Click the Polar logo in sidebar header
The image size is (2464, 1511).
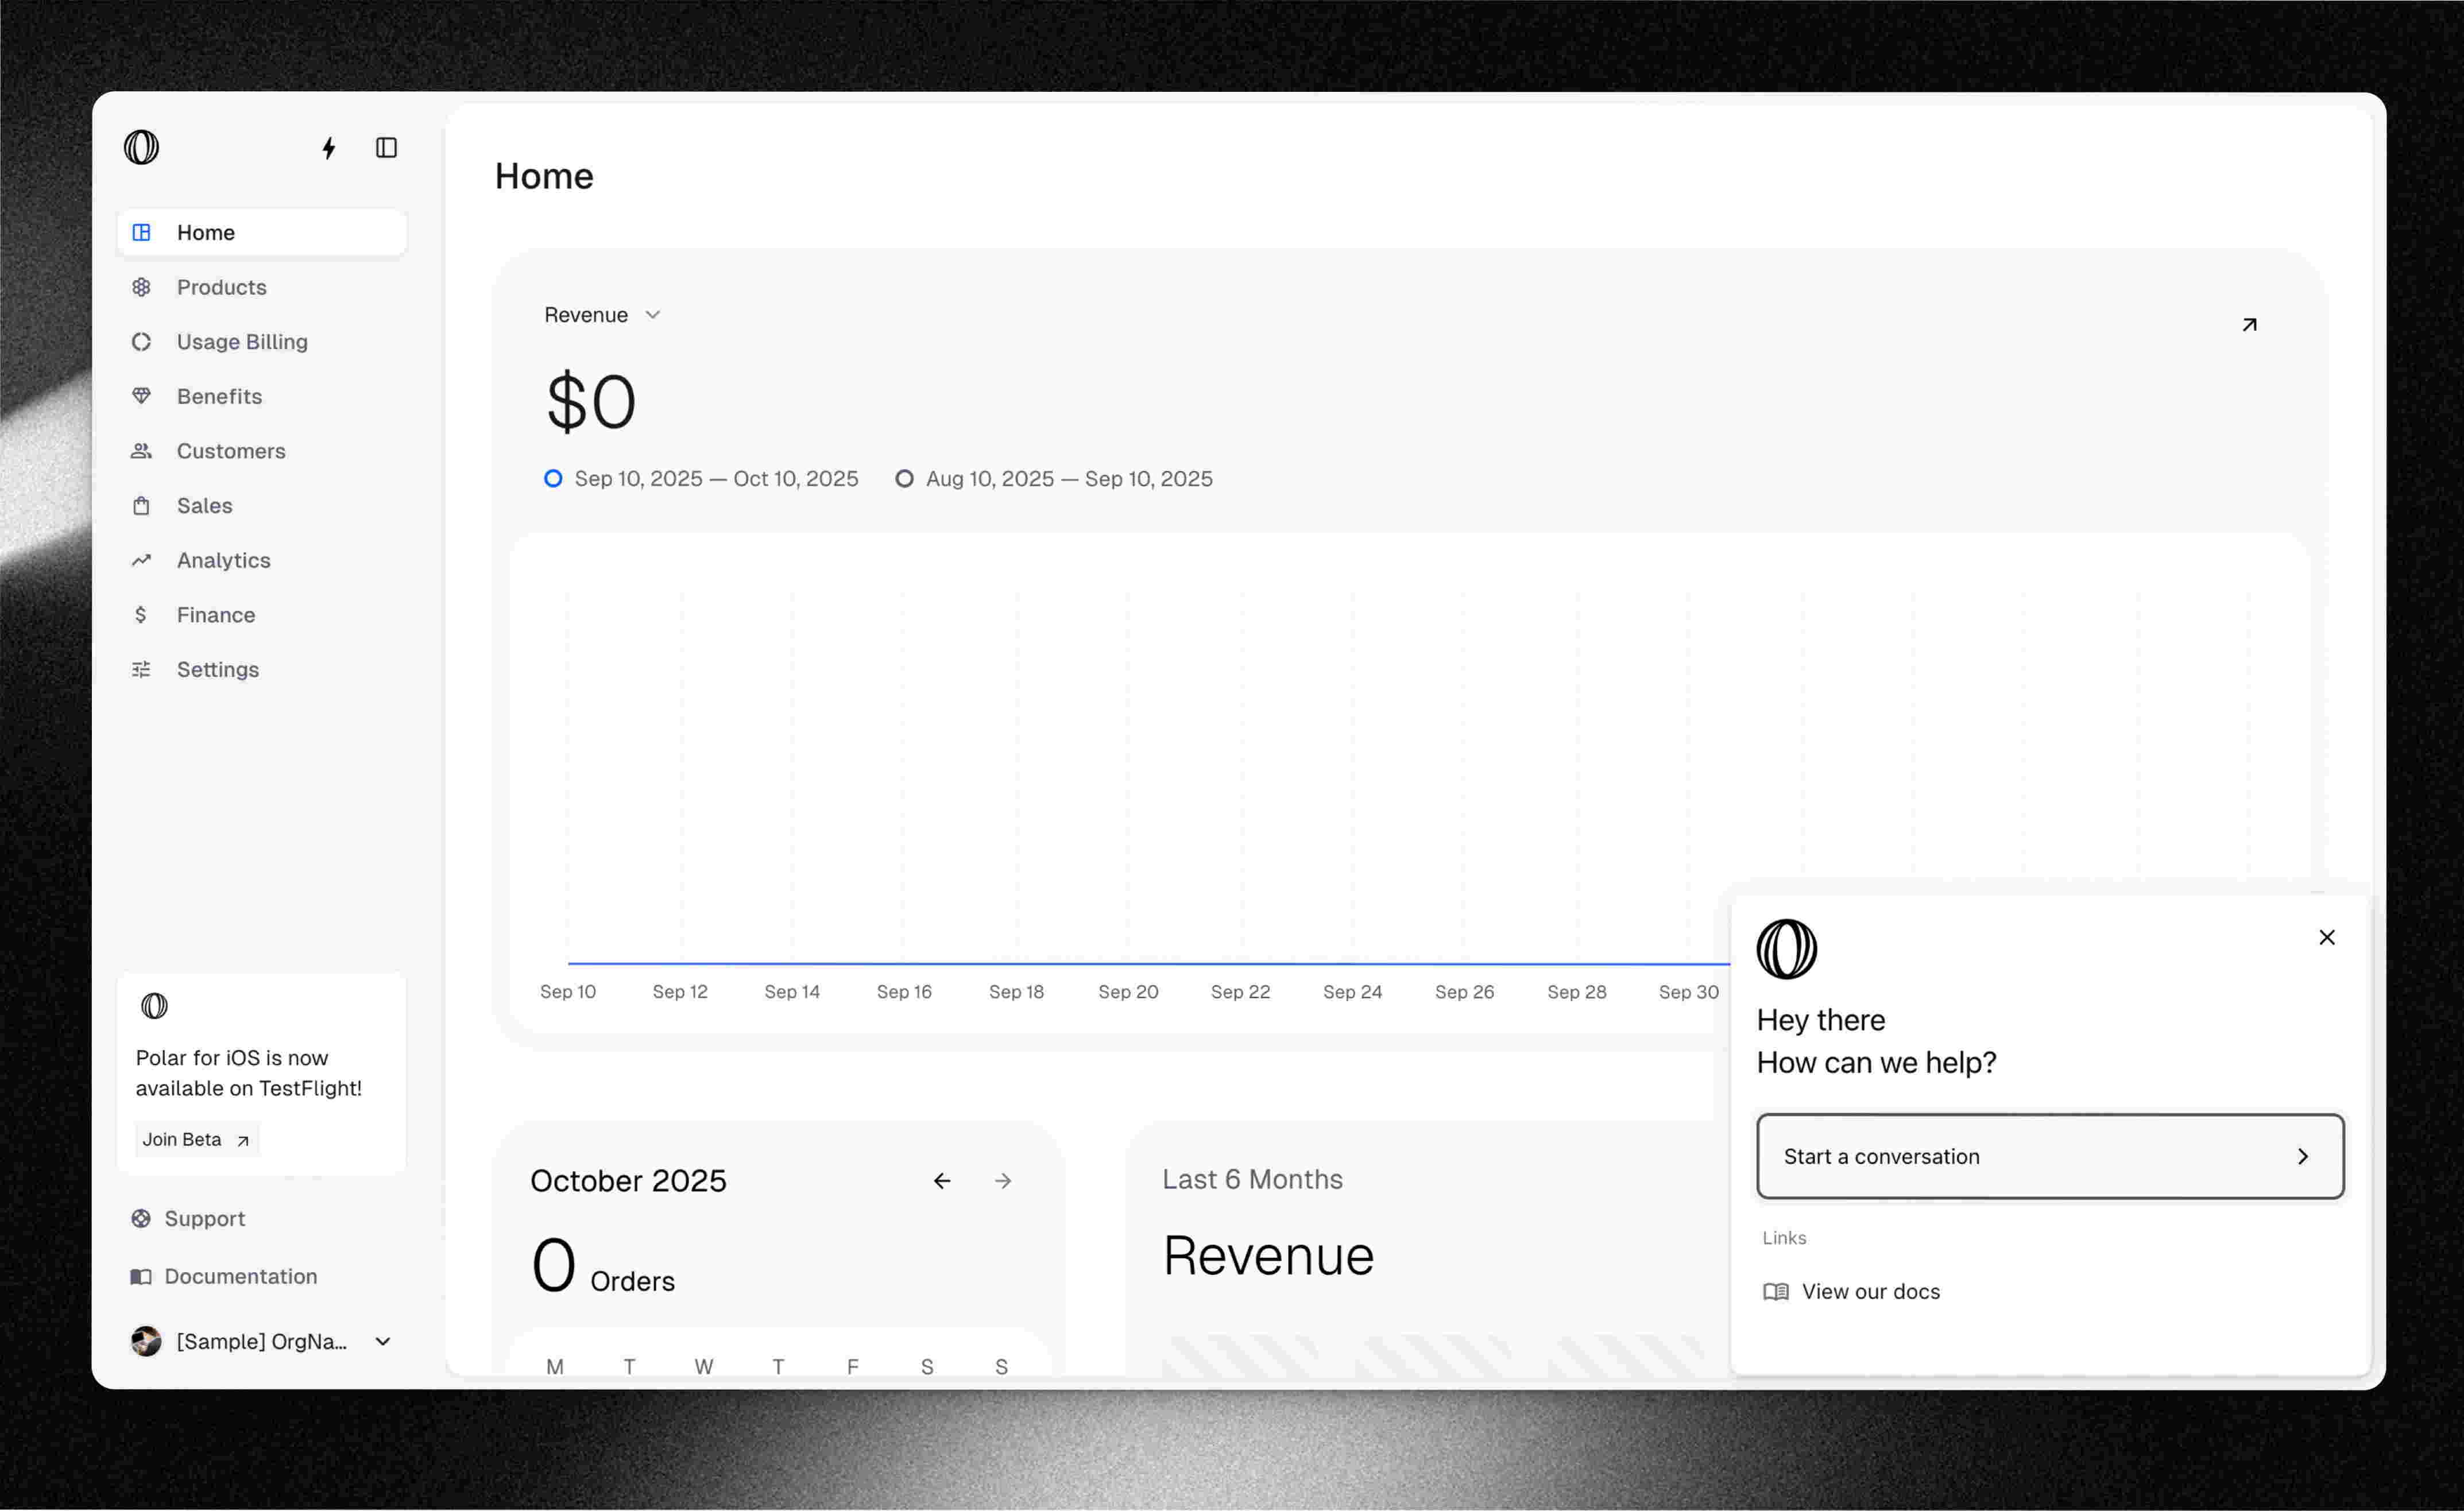pos(142,148)
